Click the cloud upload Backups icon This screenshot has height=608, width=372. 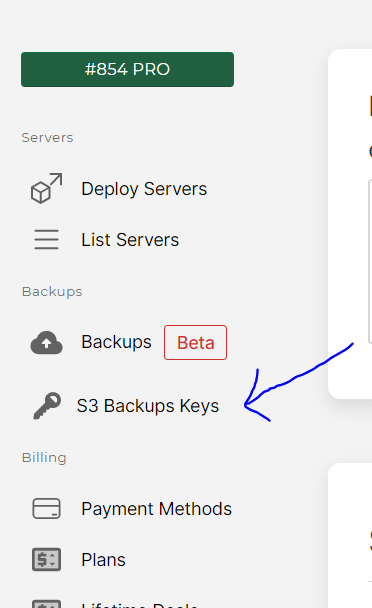[x=47, y=342]
